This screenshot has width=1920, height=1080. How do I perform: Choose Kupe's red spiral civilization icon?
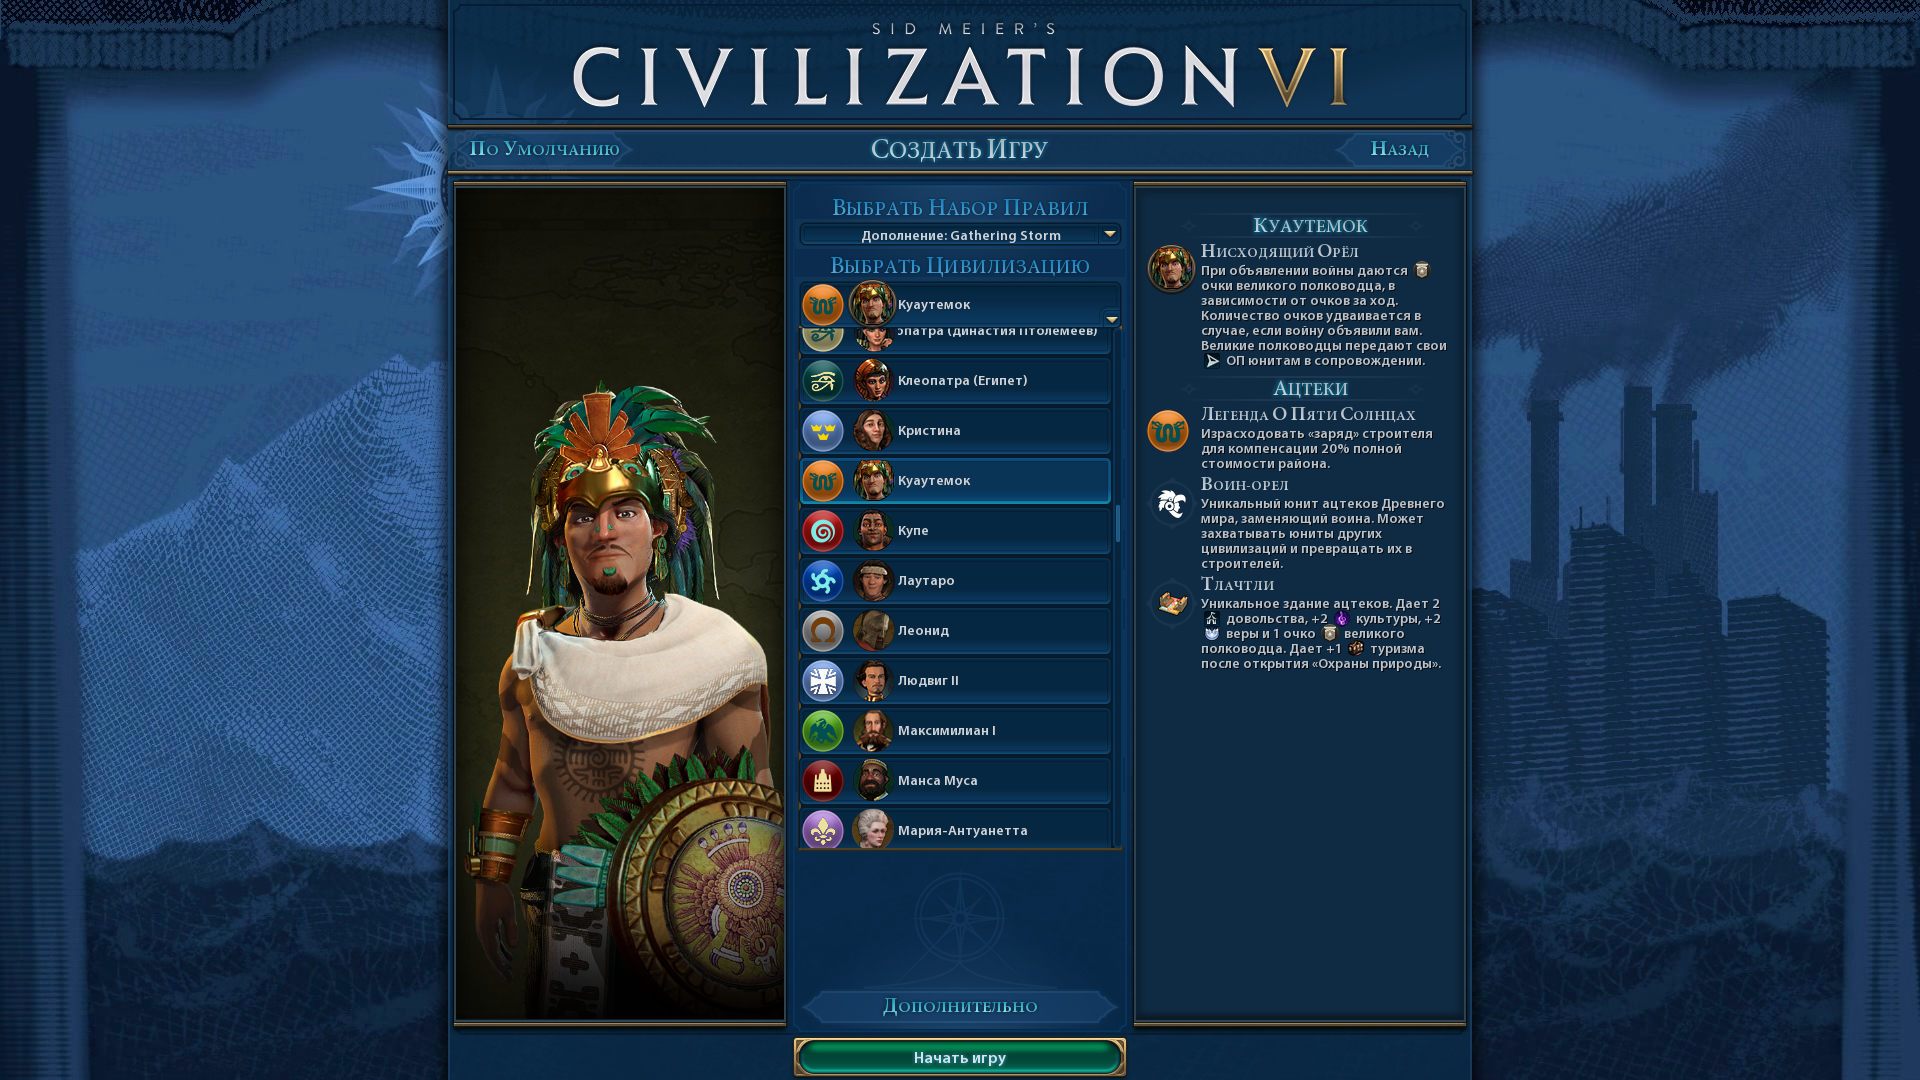[x=823, y=531]
